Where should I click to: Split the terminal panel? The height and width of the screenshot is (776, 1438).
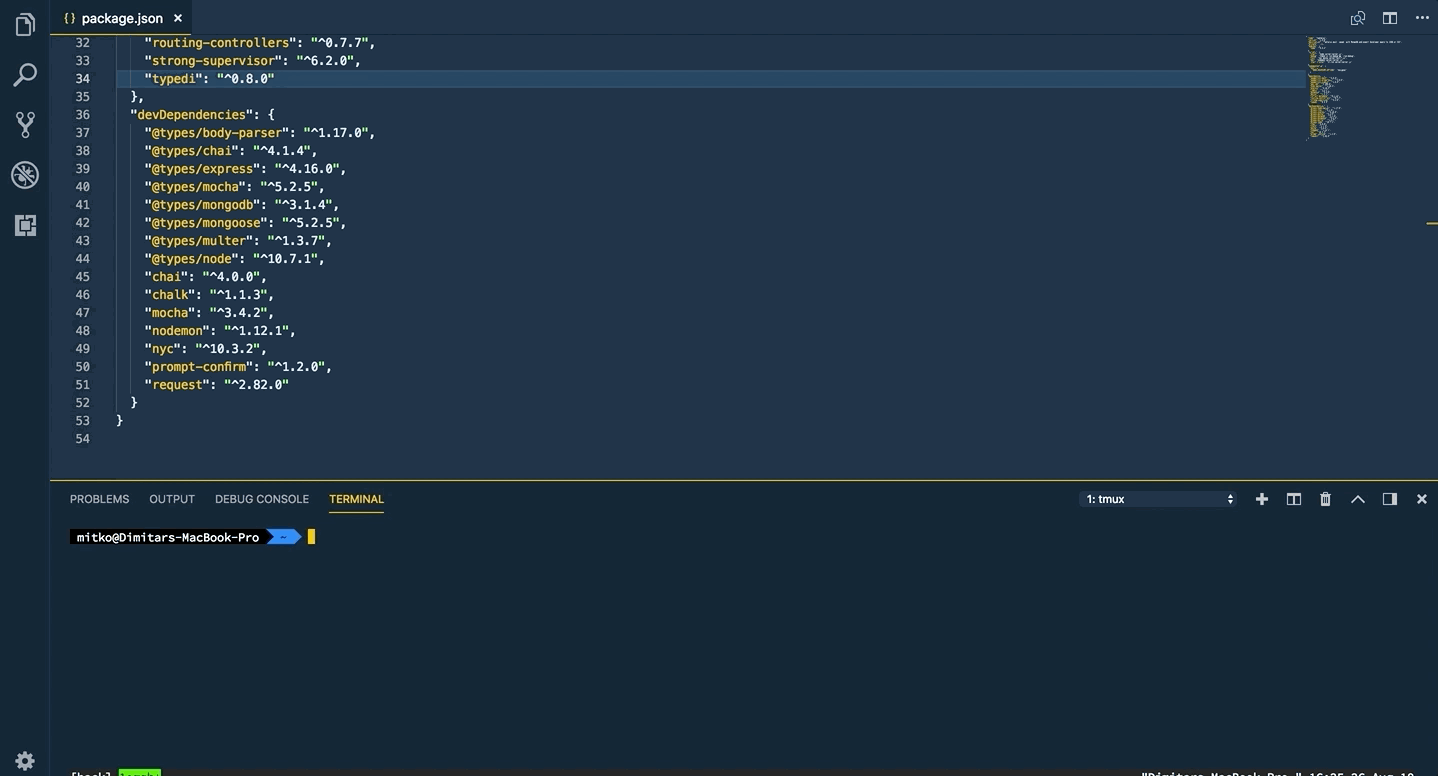point(1293,498)
